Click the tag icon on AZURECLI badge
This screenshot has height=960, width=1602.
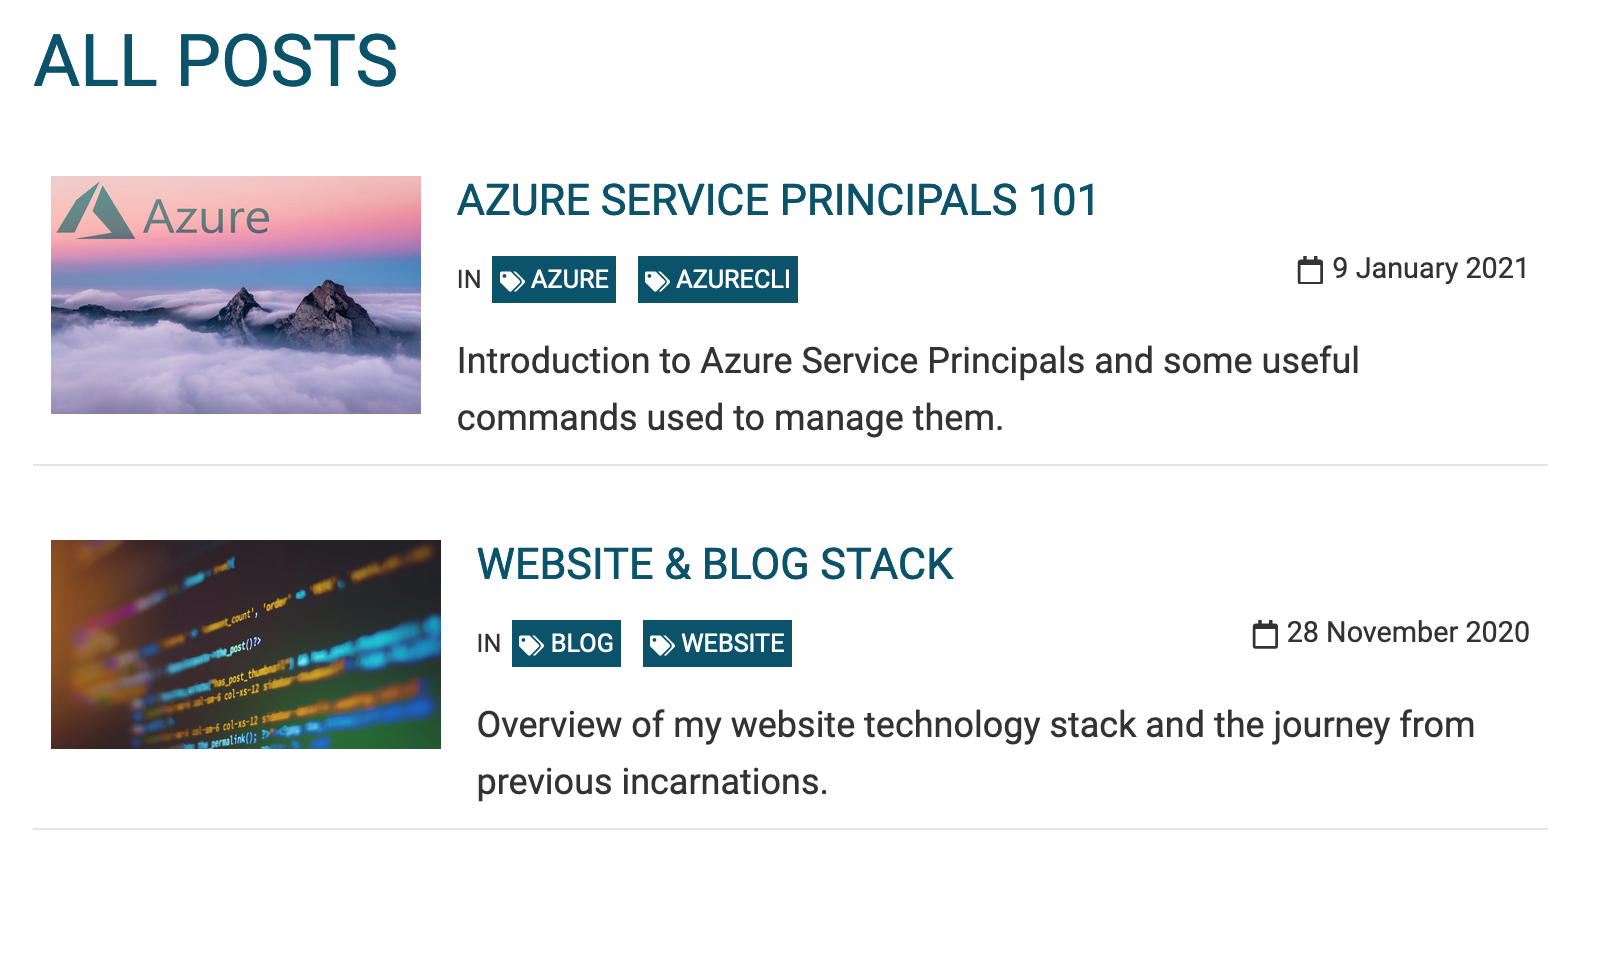(x=657, y=281)
